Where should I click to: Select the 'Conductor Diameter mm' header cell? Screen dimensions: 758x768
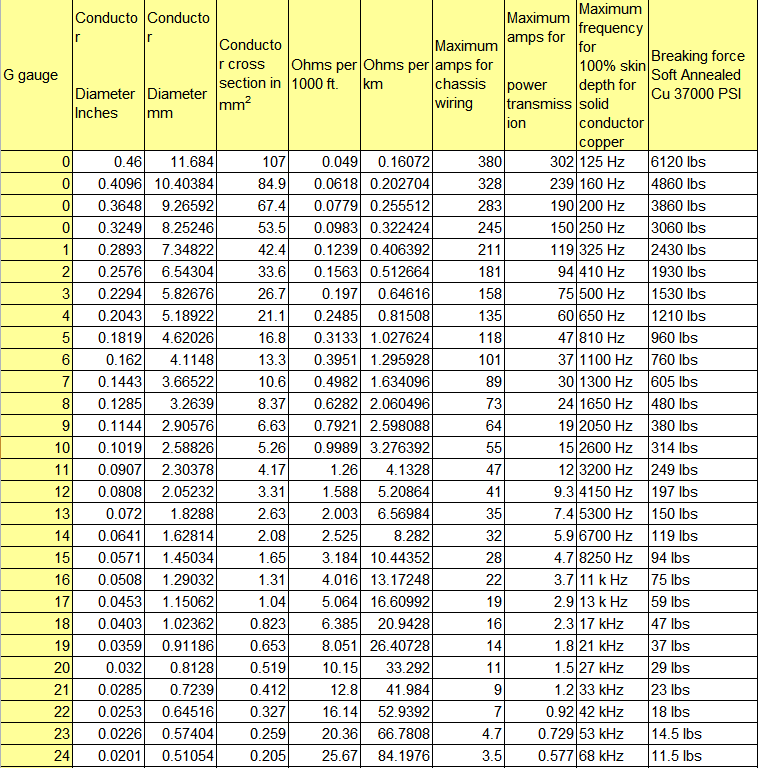pyautogui.click(x=180, y=75)
